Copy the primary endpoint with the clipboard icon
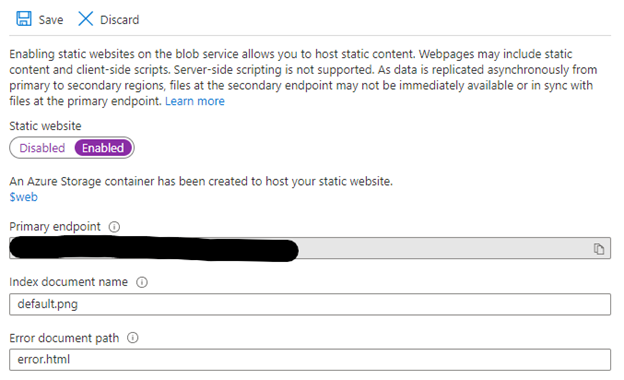The image size is (624, 380). (x=599, y=249)
